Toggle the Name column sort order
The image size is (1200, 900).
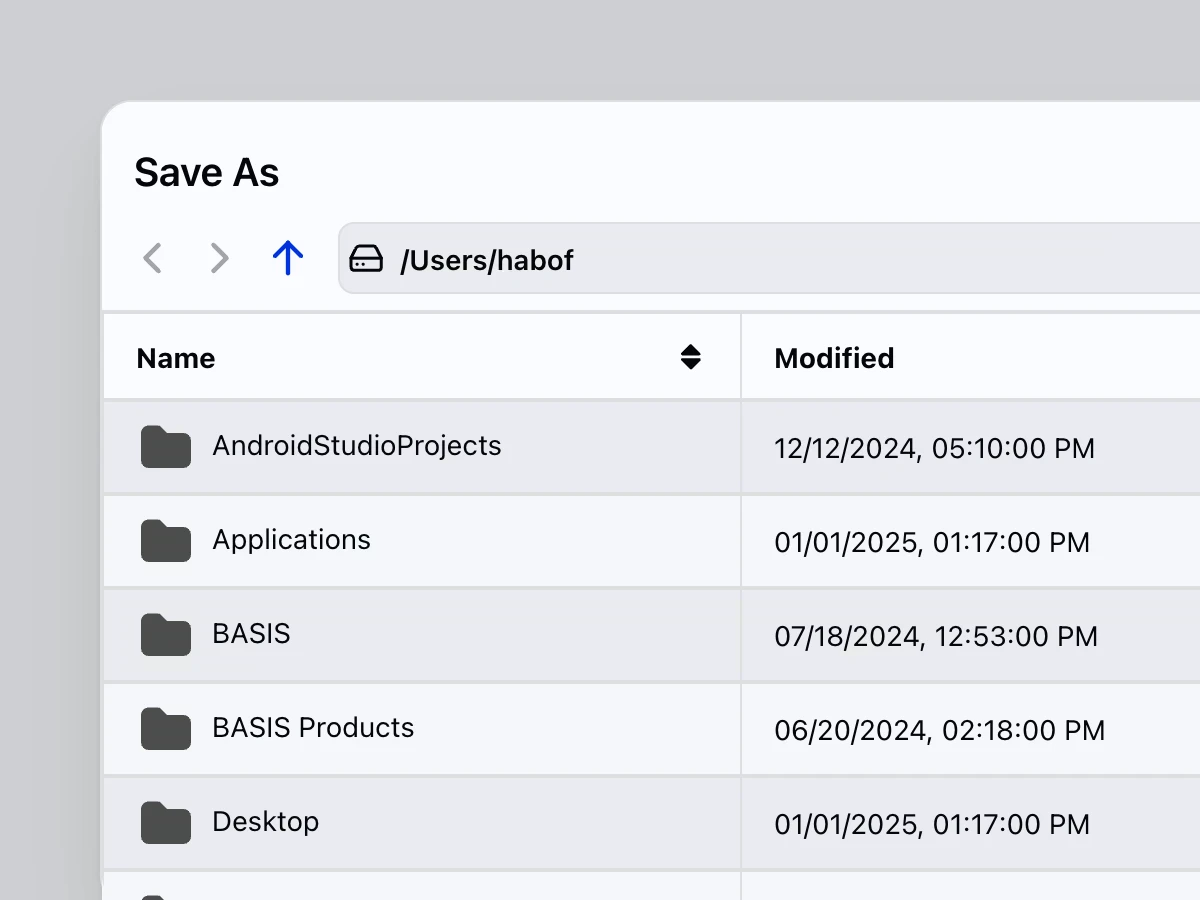(x=692, y=357)
